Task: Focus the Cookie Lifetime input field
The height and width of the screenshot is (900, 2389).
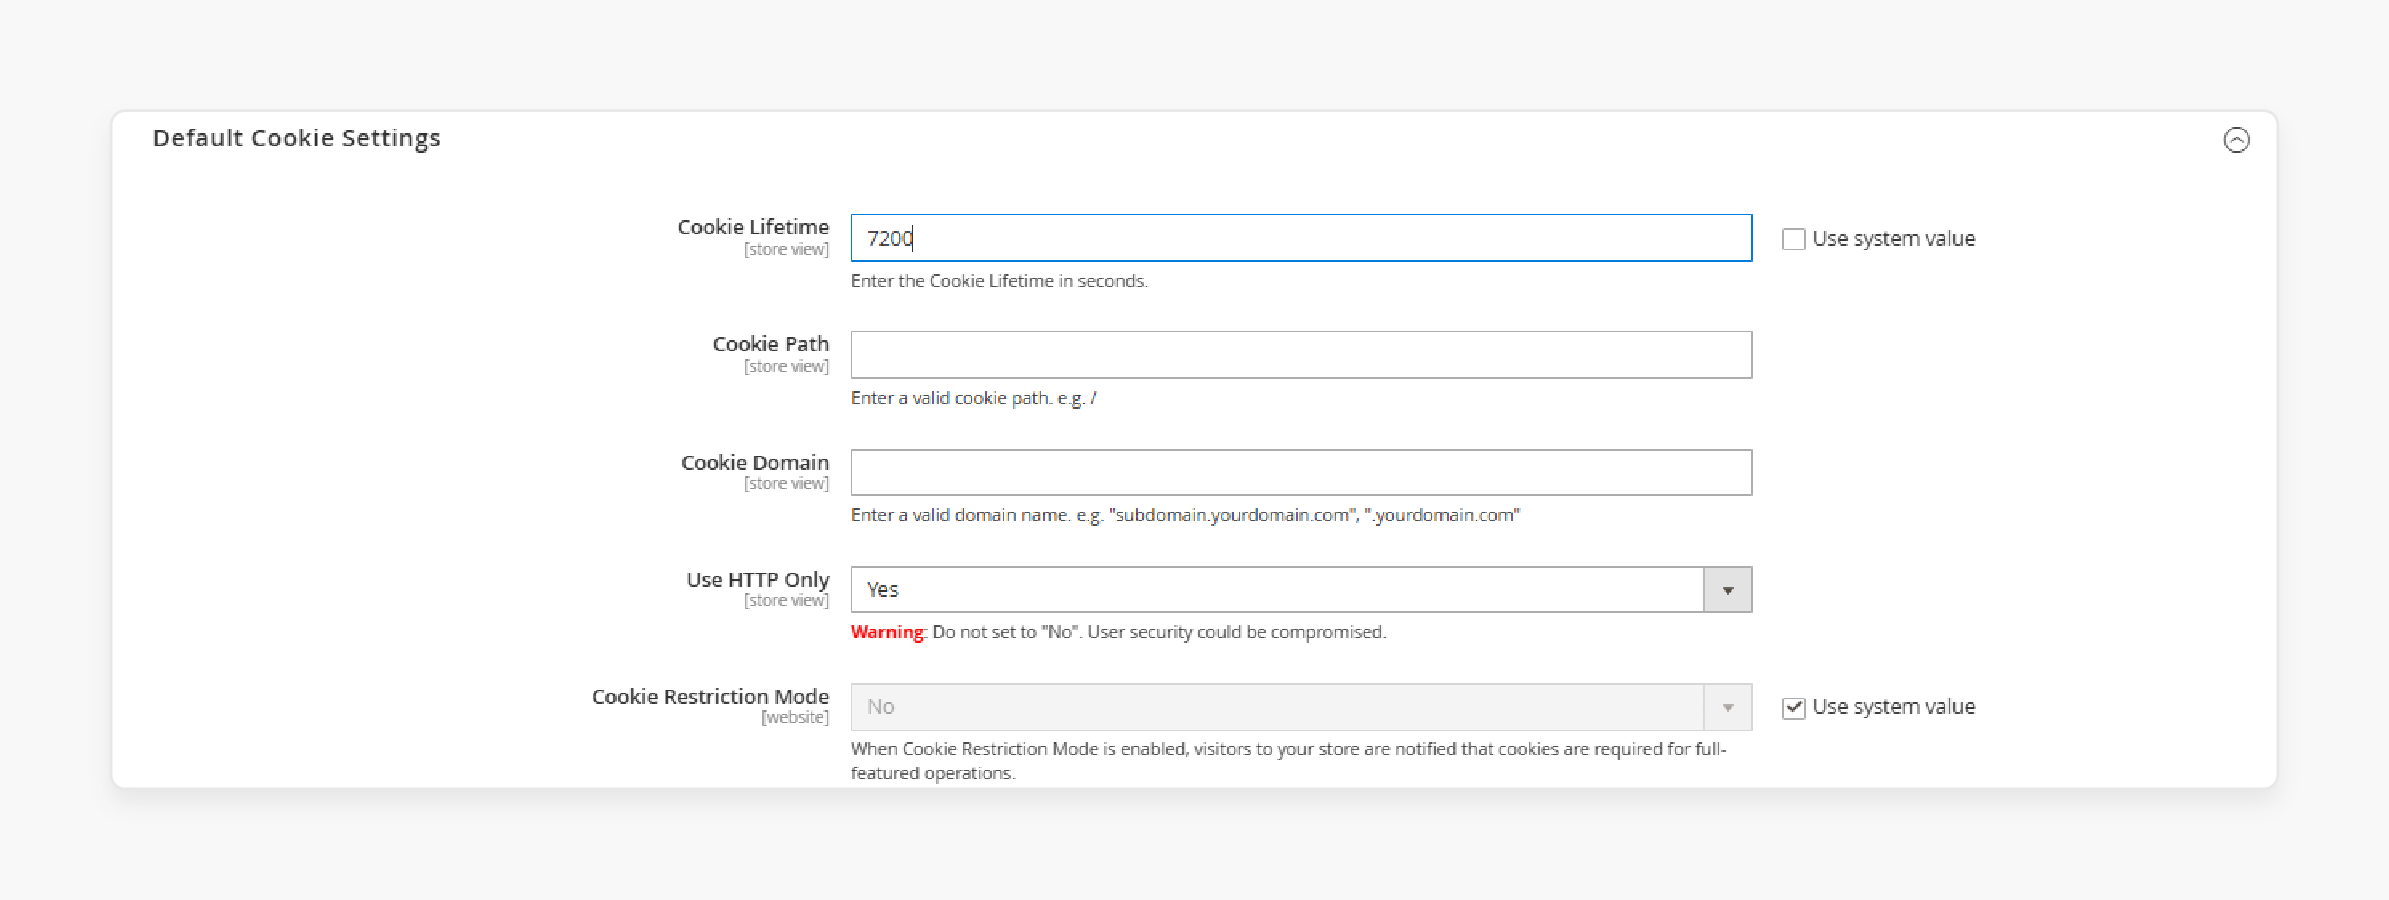Action: pyautogui.click(x=1301, y=238)
